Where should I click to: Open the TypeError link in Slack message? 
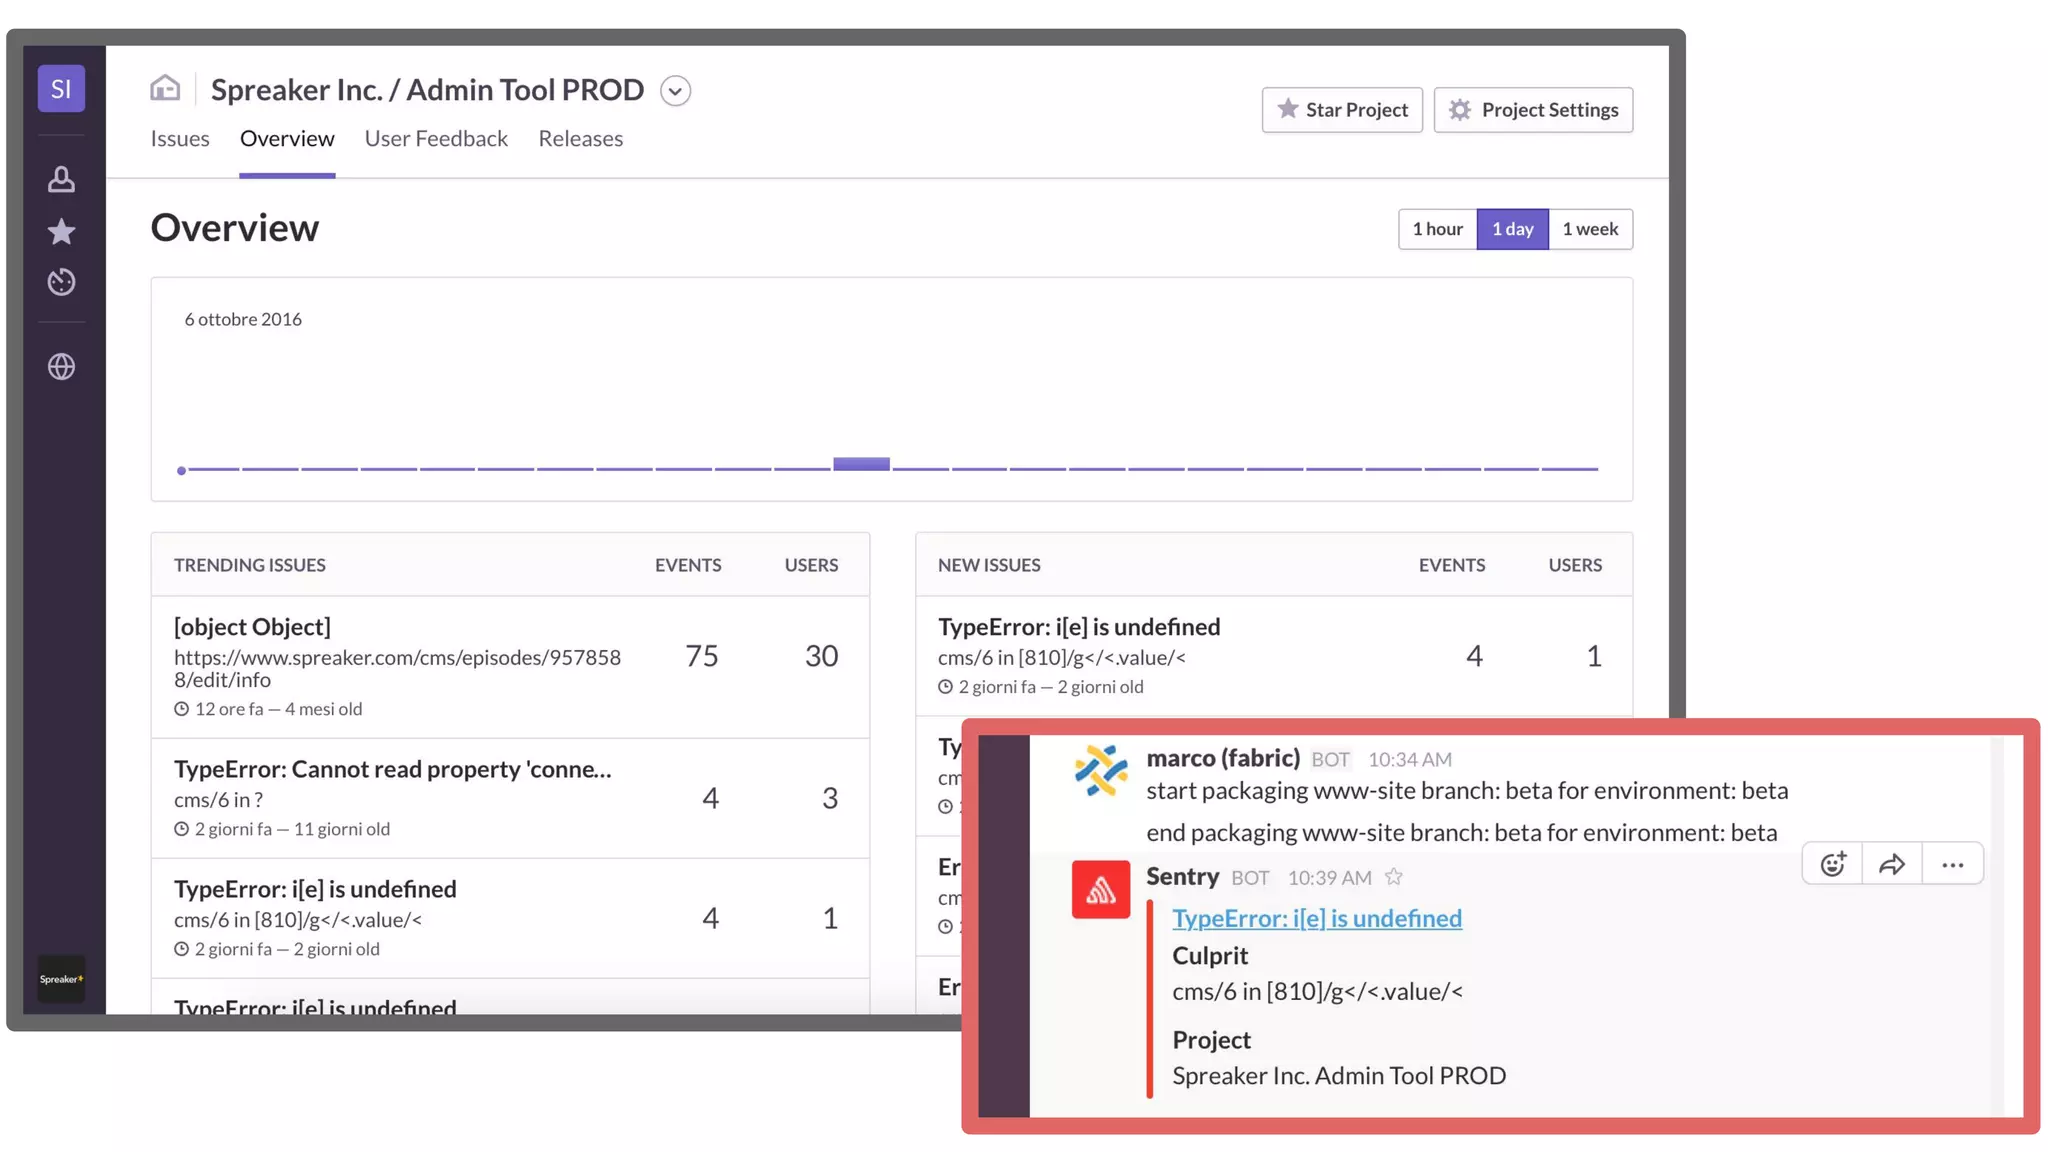1316,918
